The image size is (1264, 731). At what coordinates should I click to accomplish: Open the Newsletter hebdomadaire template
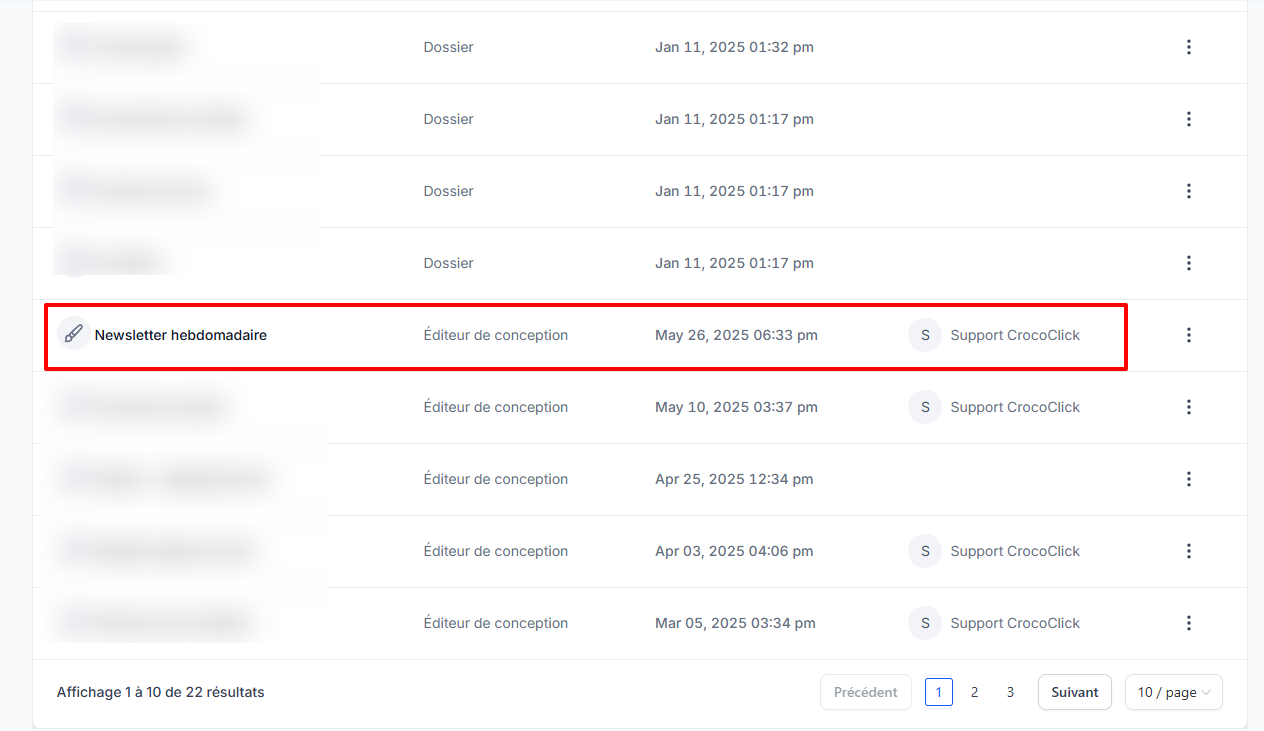click(180, 335)
